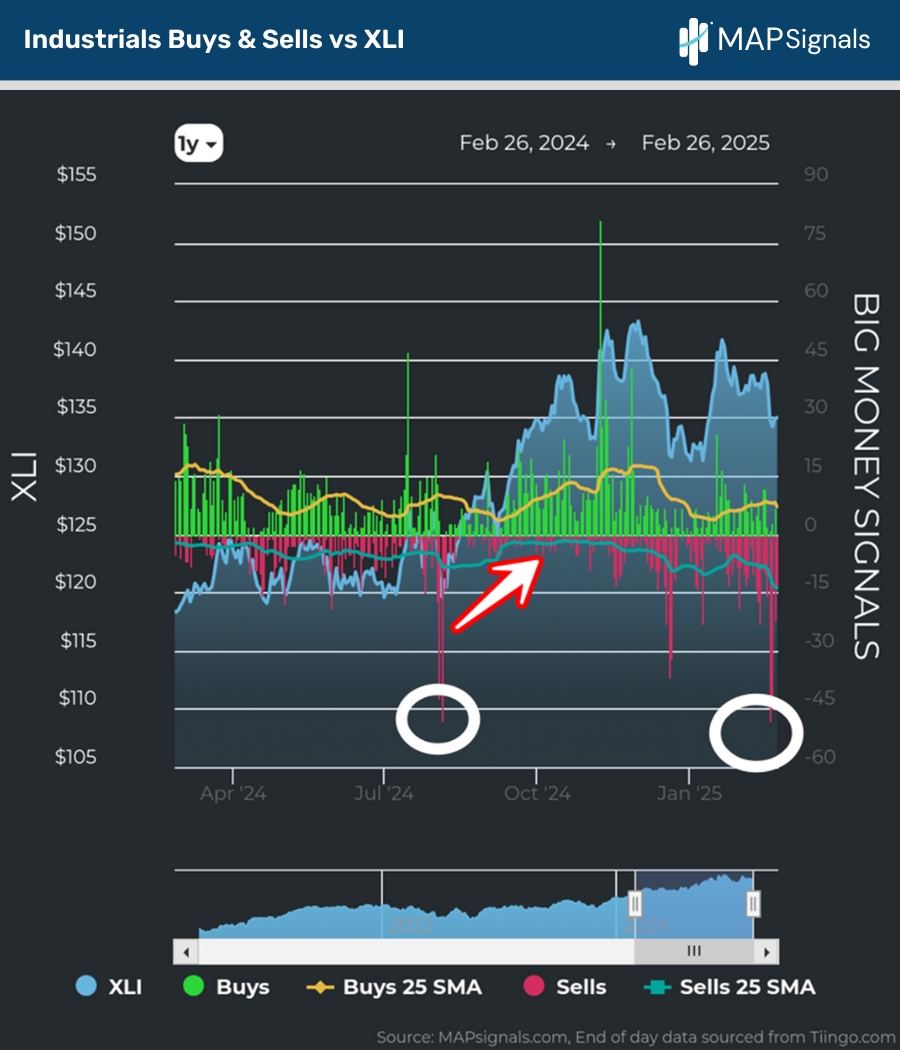The height and width of the screenshot is (1050, 900).
Task: Click the 45 signals axis value
Action: click(x=816, y=350)
